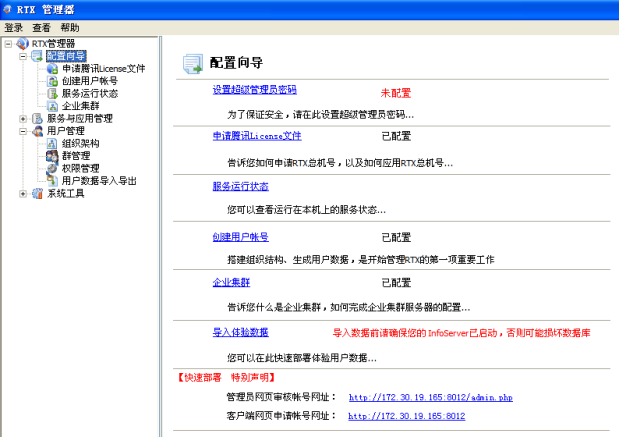Click the red InfoServer warning text
This screenshot has height=437, width=620.
(461, 333)
